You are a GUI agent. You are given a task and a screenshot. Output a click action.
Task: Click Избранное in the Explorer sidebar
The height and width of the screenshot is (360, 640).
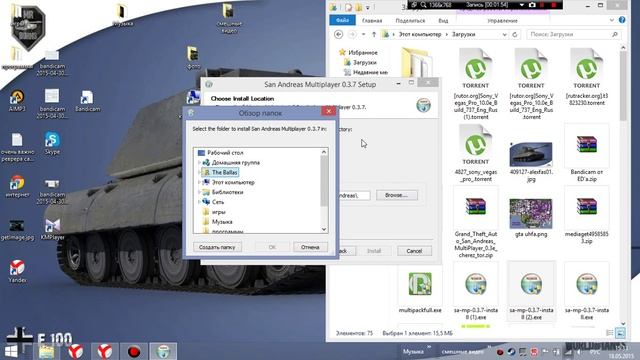pos(358,52)
